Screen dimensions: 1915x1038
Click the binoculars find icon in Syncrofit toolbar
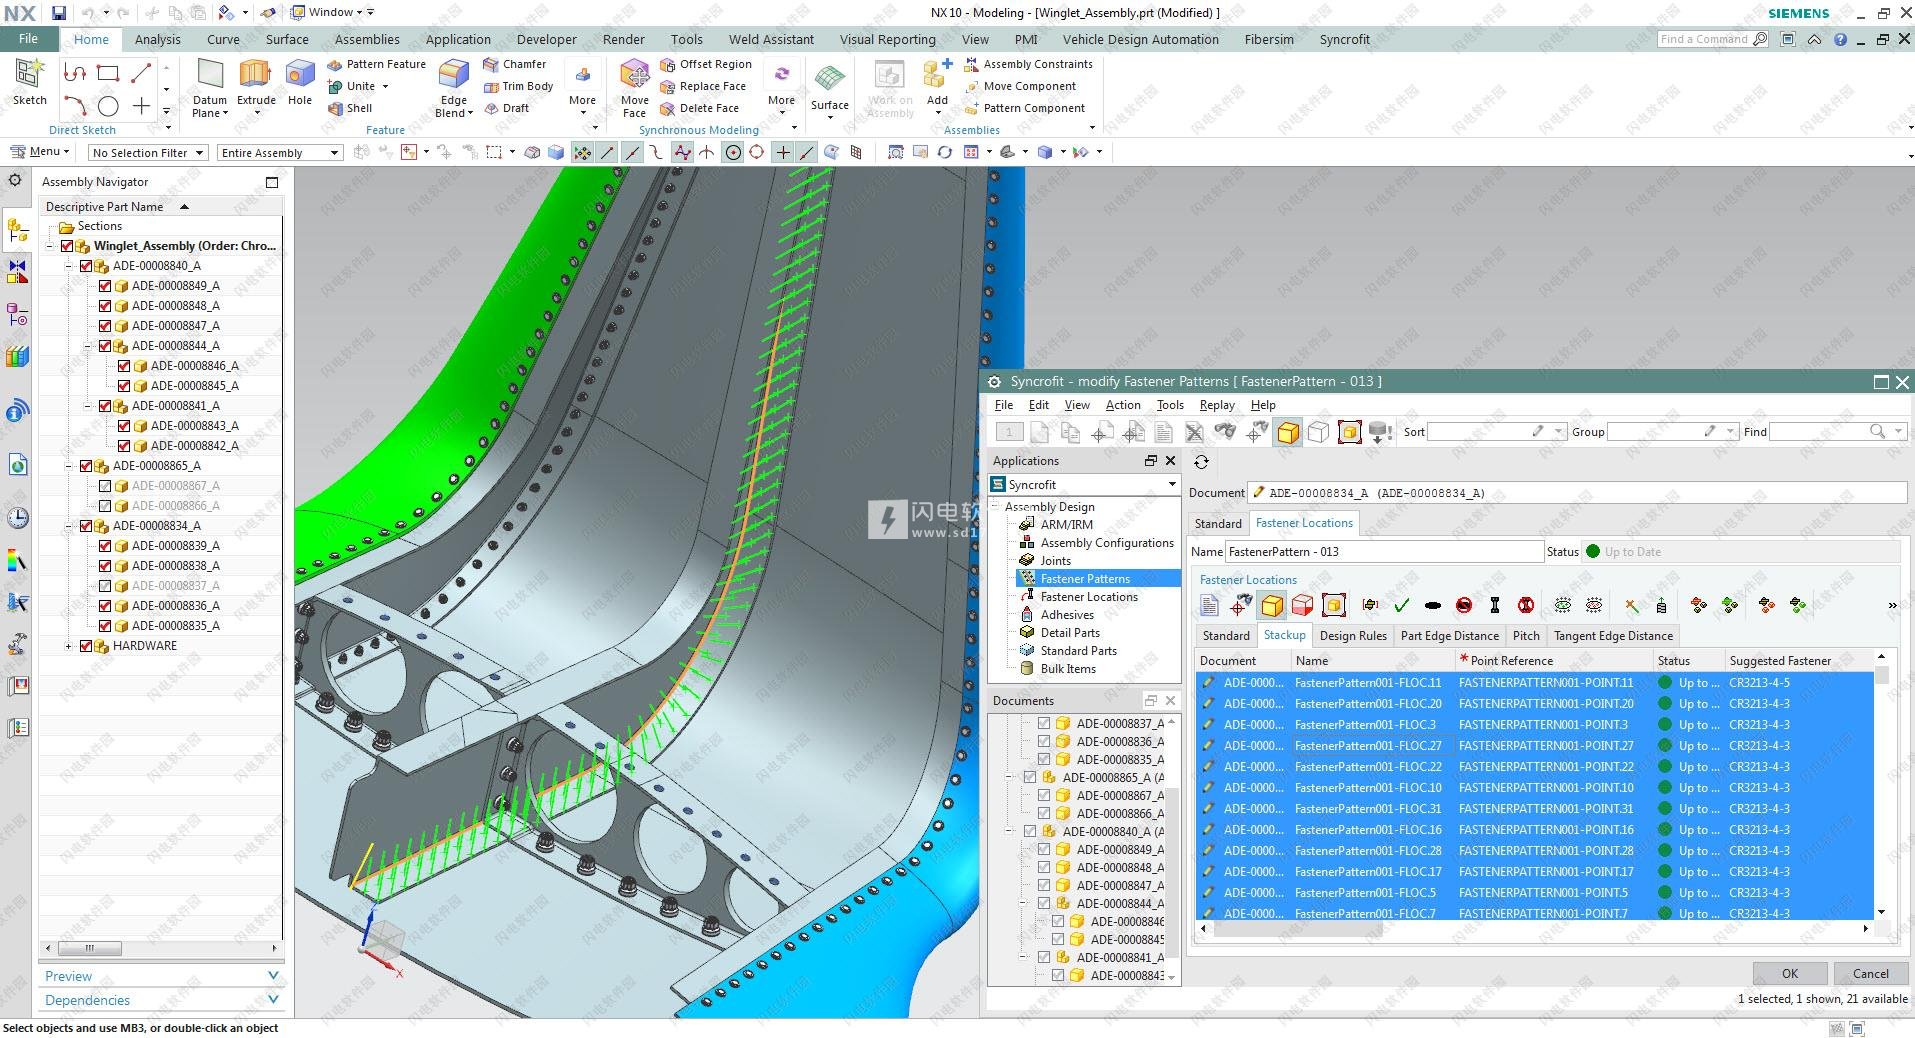pos(1225,432)
